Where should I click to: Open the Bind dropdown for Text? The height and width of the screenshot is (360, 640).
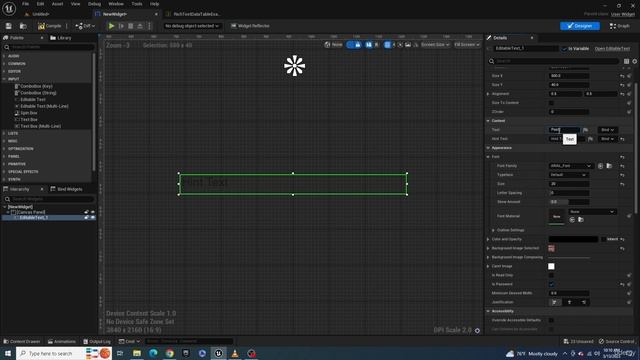click(607, 130)
